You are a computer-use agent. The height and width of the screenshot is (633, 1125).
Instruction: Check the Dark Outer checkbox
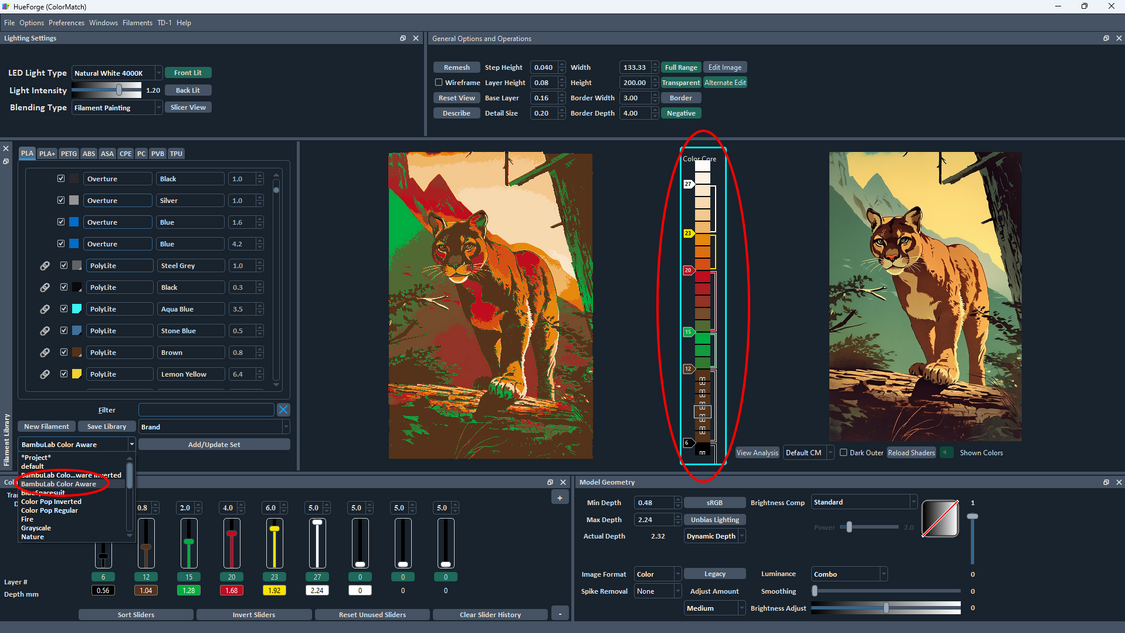tap(845, 452)
